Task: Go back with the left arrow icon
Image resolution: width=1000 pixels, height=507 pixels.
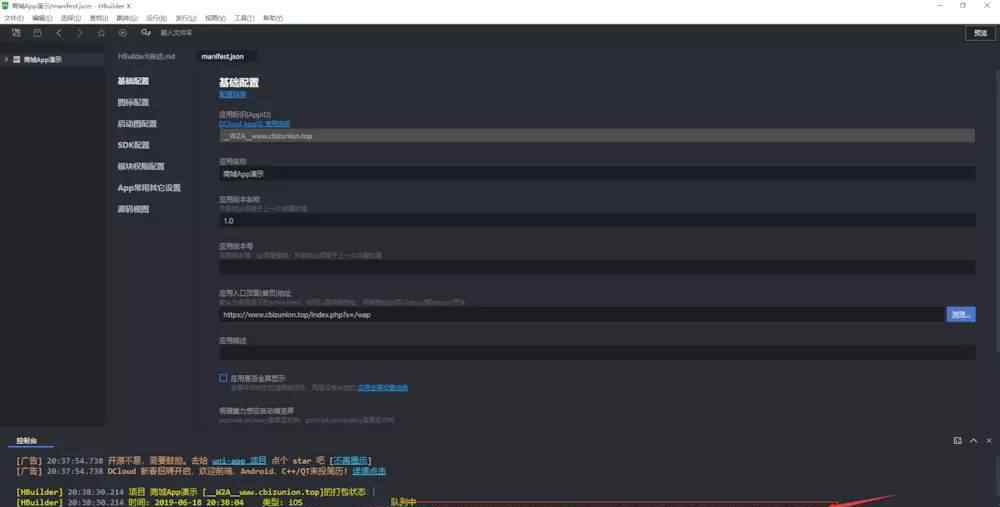Action: pyautogui.click(x=59, y=33)
